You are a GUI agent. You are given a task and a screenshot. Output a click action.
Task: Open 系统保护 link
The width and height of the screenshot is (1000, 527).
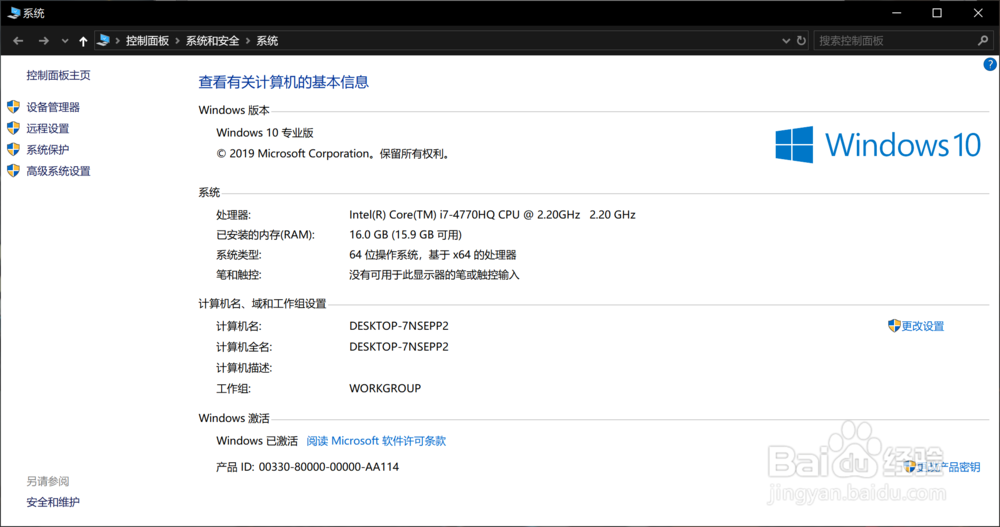(x=47, y=150)
